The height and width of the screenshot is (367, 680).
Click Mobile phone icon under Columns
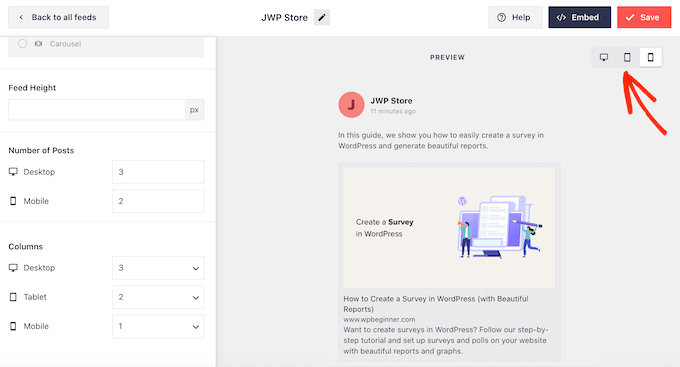[13, 326]
